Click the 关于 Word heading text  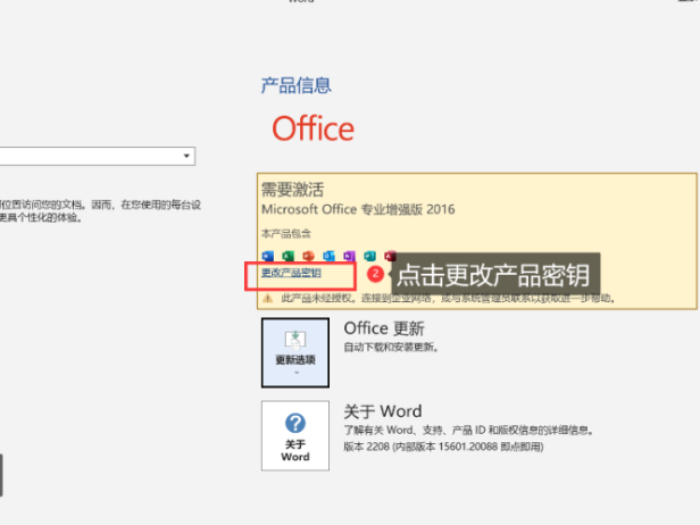click(383, 411)
